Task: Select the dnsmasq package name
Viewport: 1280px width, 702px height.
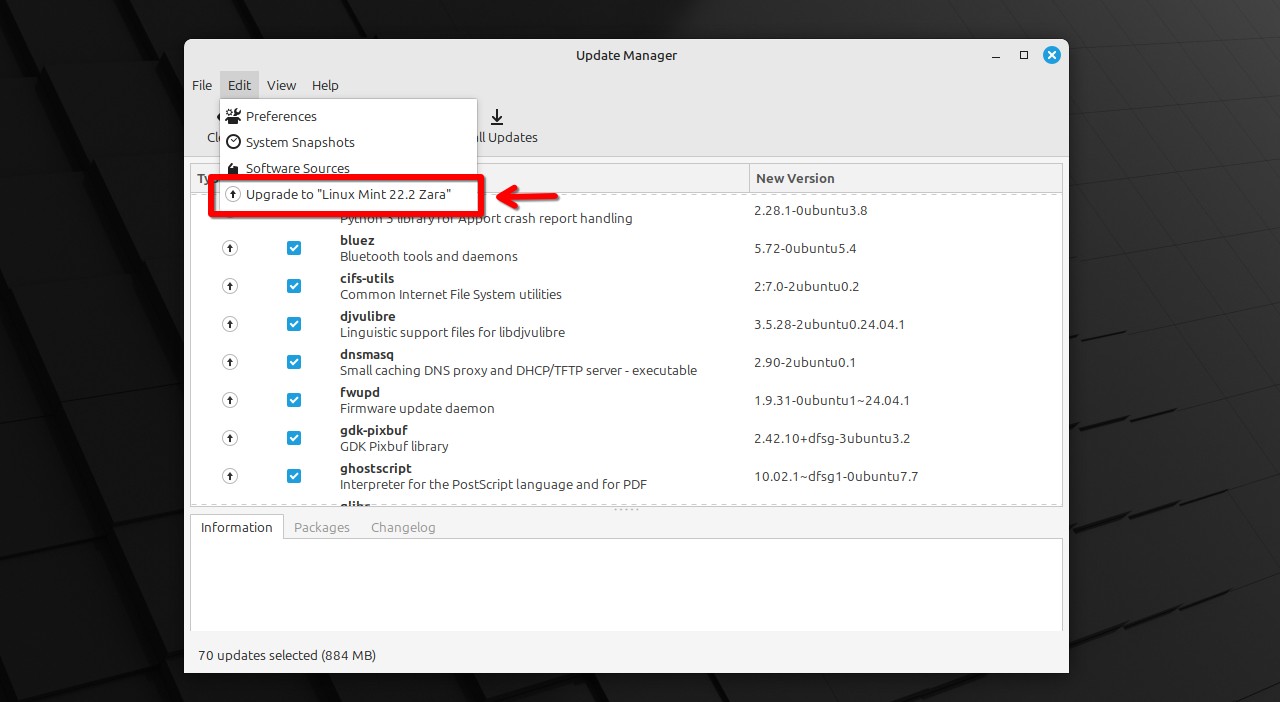Action: [367, 355]
